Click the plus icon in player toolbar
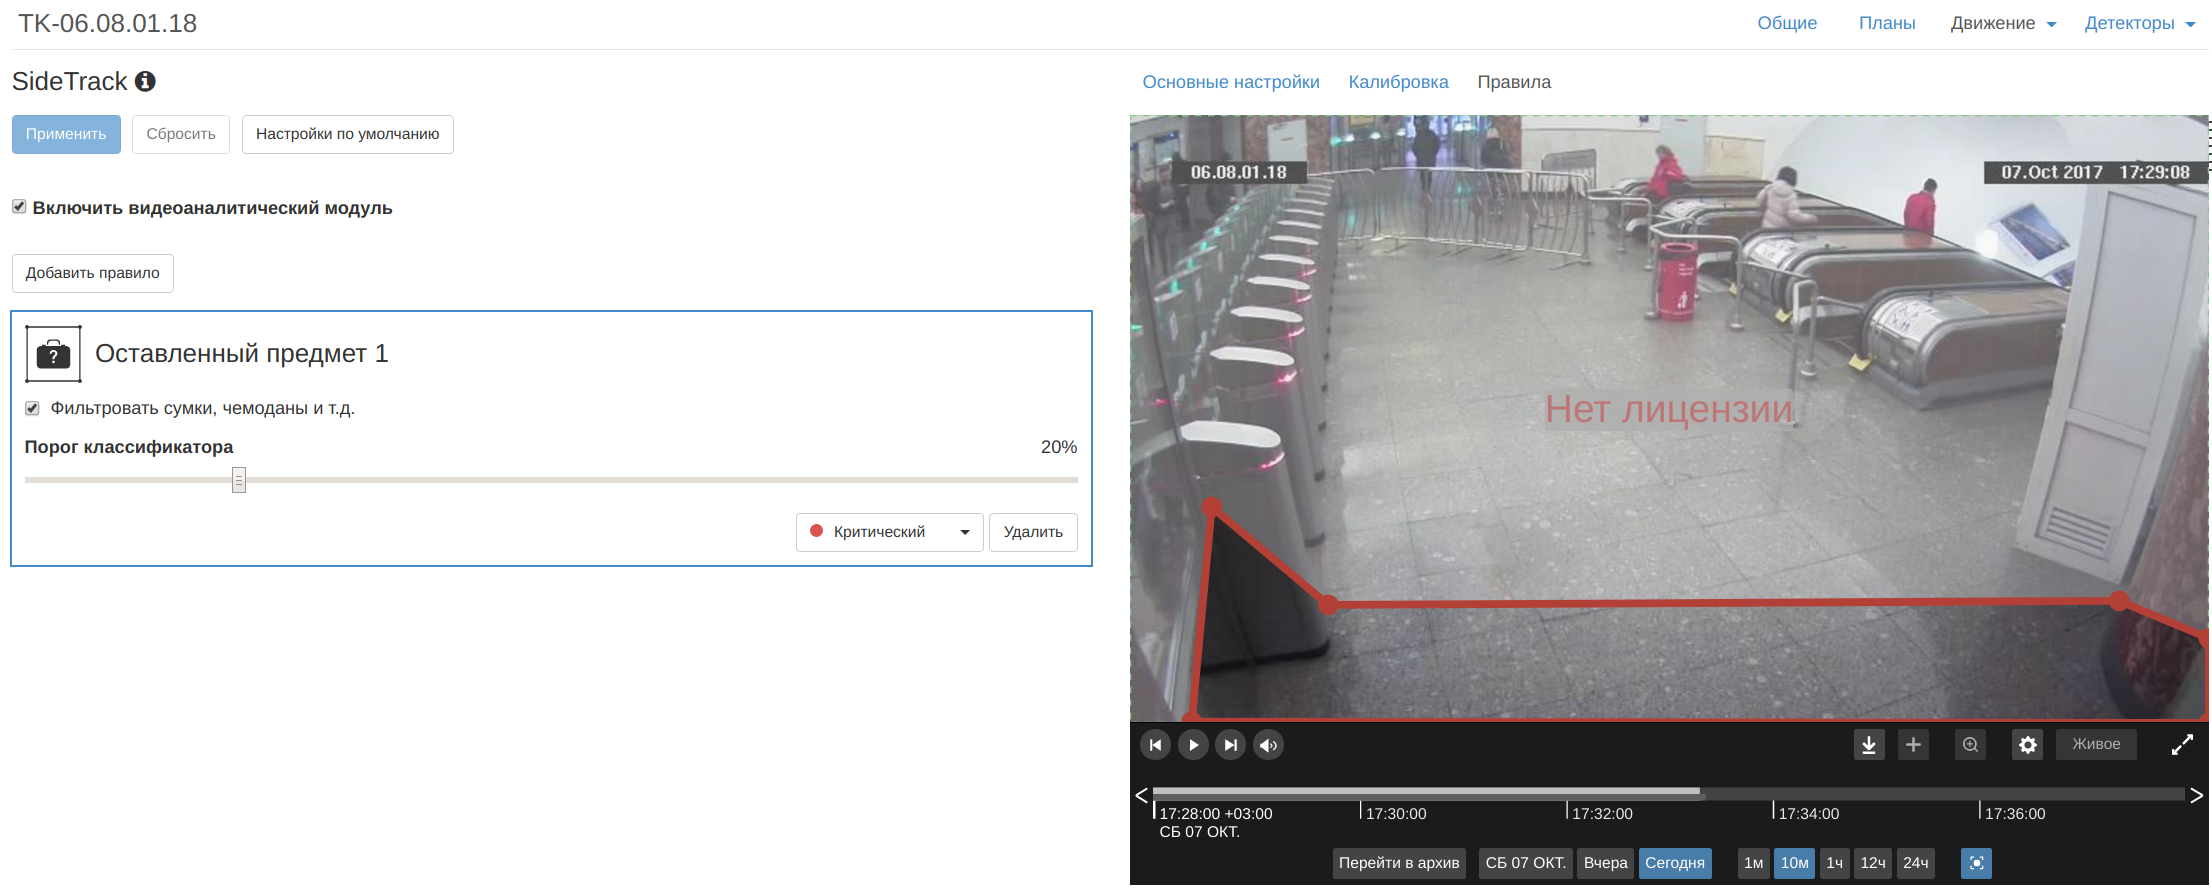The image size is (2212, 892). tap(1913, 745)
